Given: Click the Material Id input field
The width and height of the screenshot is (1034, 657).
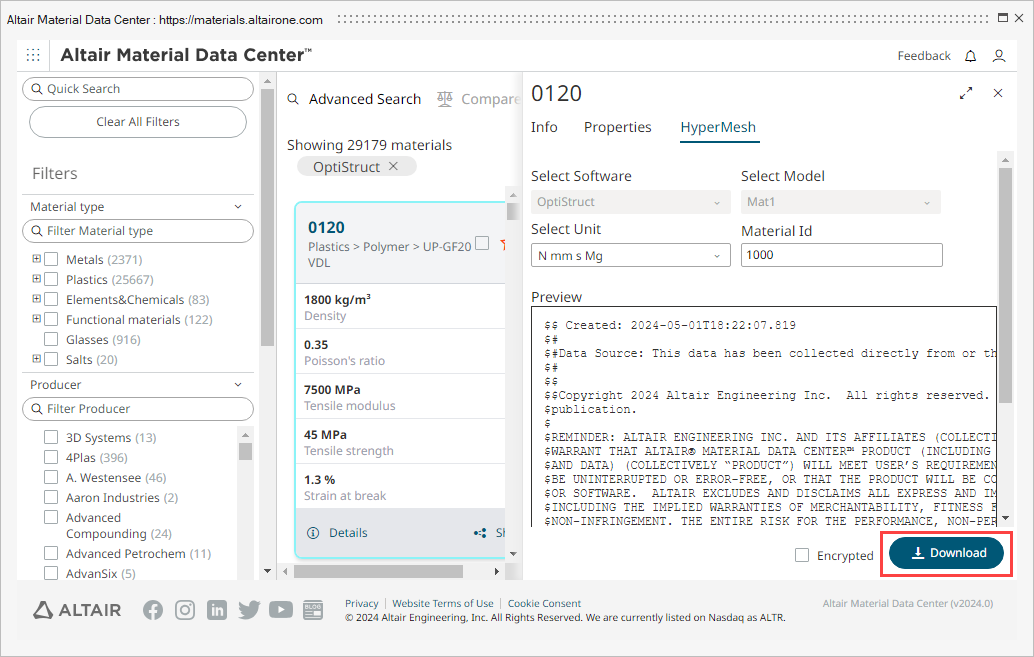Looking at the screenshot, I should (841, 255).
